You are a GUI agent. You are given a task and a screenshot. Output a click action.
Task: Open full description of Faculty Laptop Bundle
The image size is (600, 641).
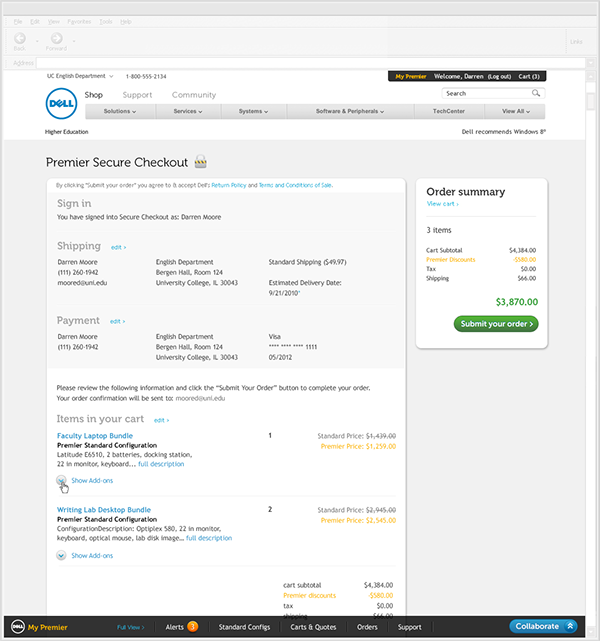(161, 464)
